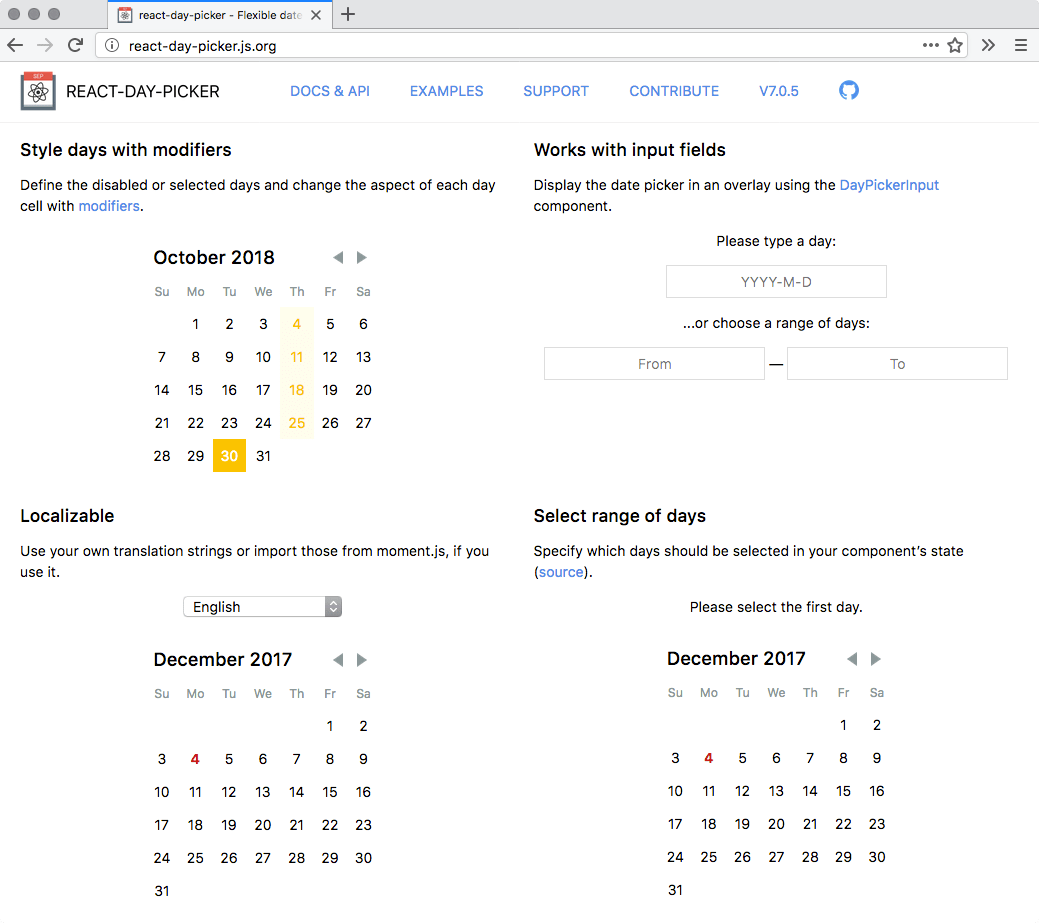Expand the toolbar overflow chevron
This screenshot has width=1039, height=923.
pyautogui.click(x=986, y=45)
